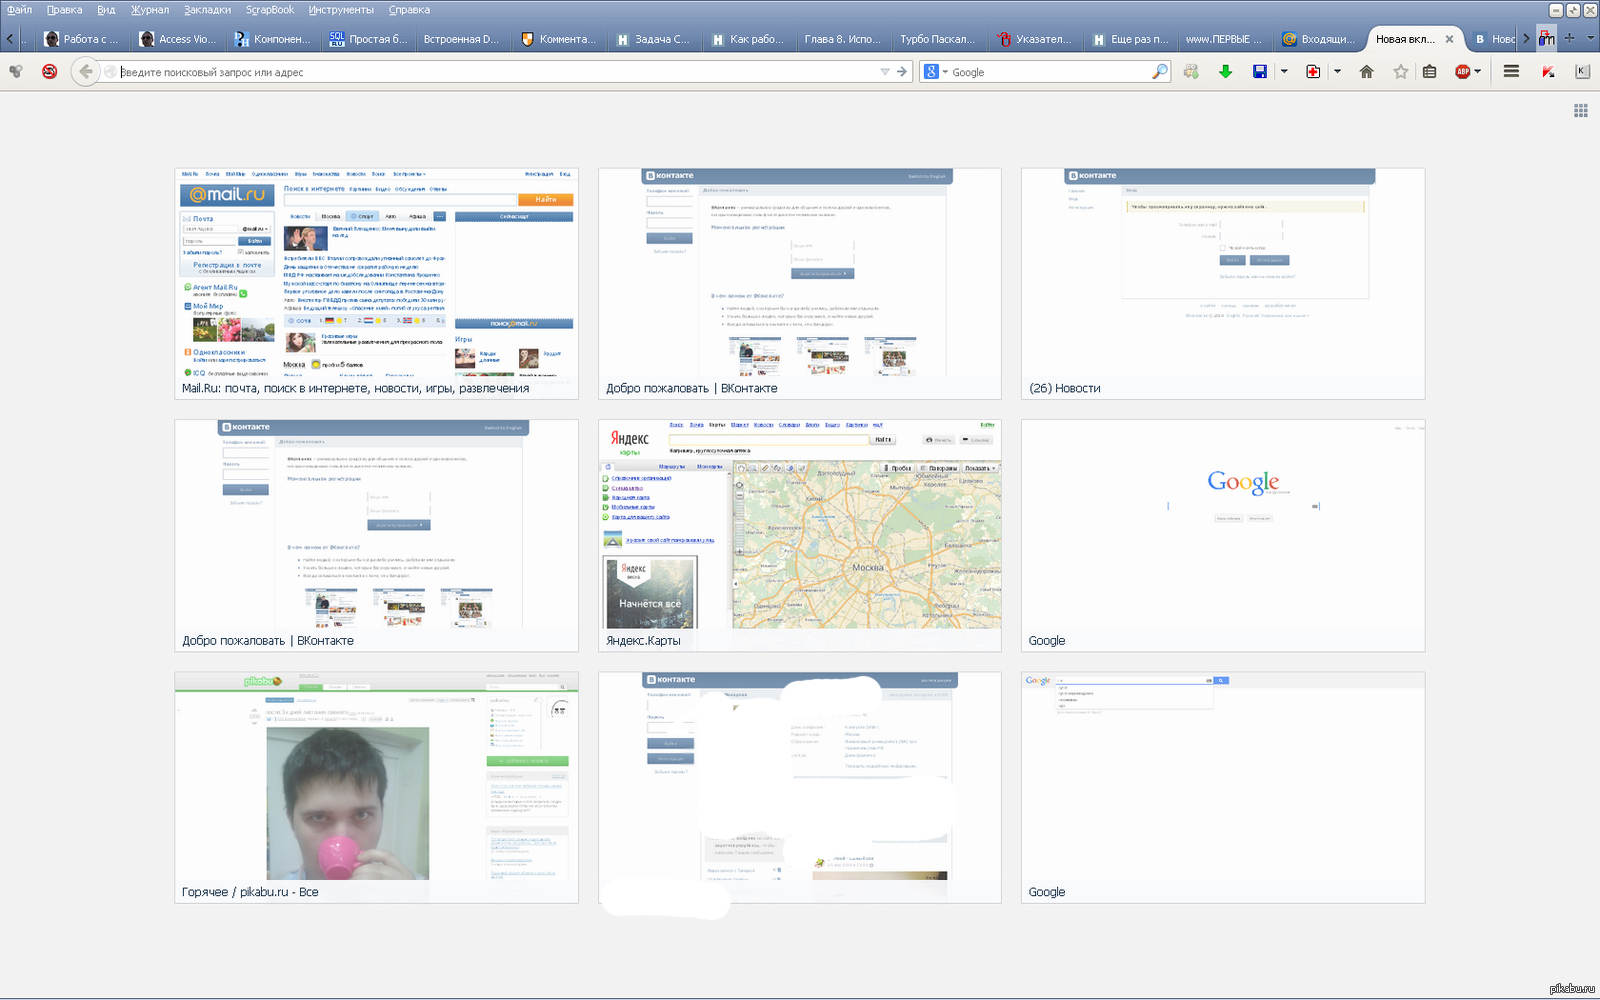This screenshot has width=1600, height=1000.
Task: Expand the dropdown next to the ScrapBook icon
Action: coord(1337,72)
